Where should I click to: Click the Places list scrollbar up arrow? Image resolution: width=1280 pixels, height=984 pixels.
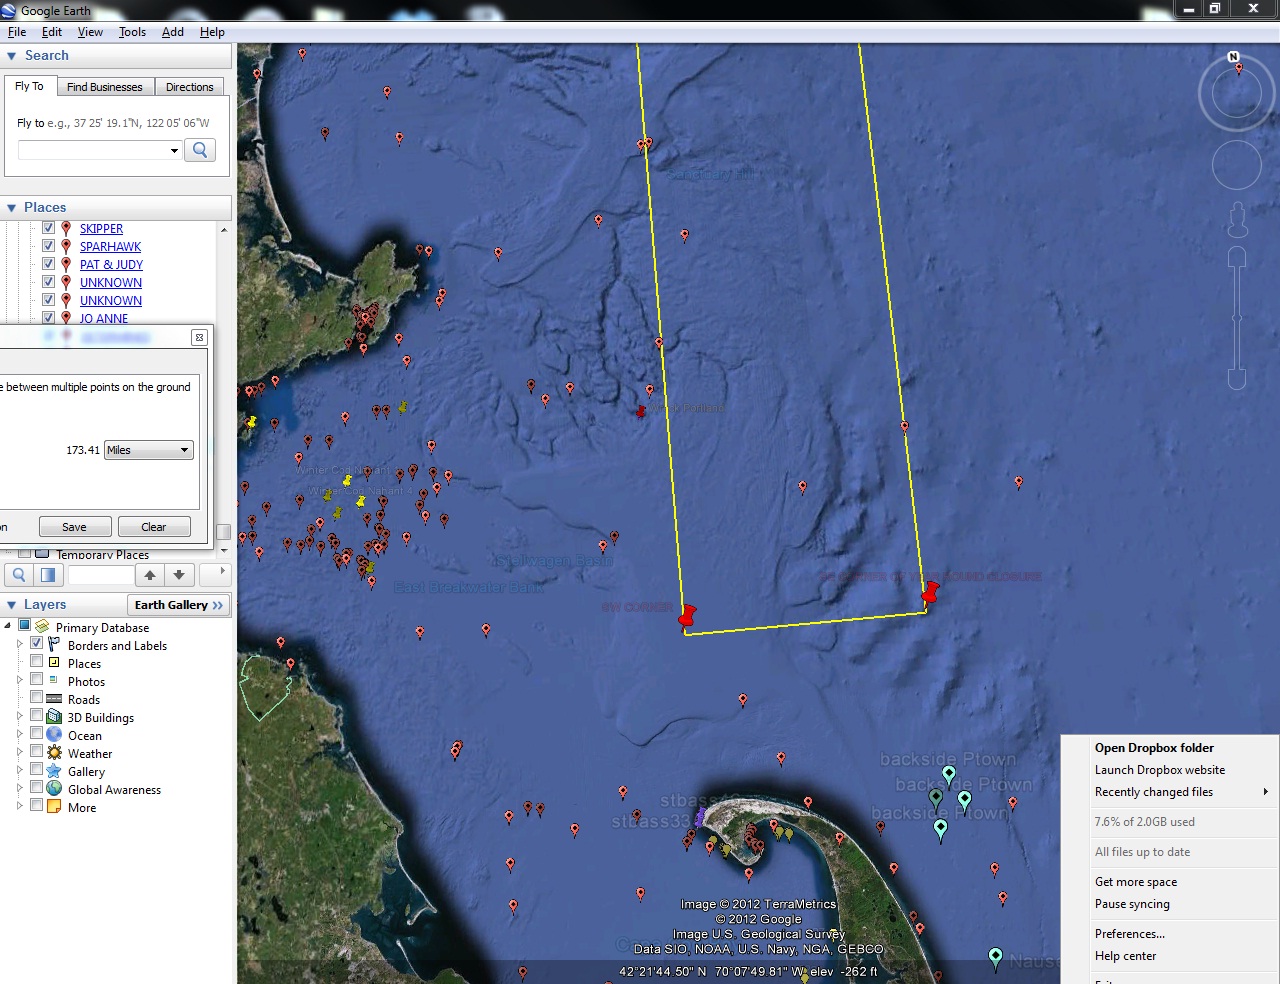coord(224,230)
